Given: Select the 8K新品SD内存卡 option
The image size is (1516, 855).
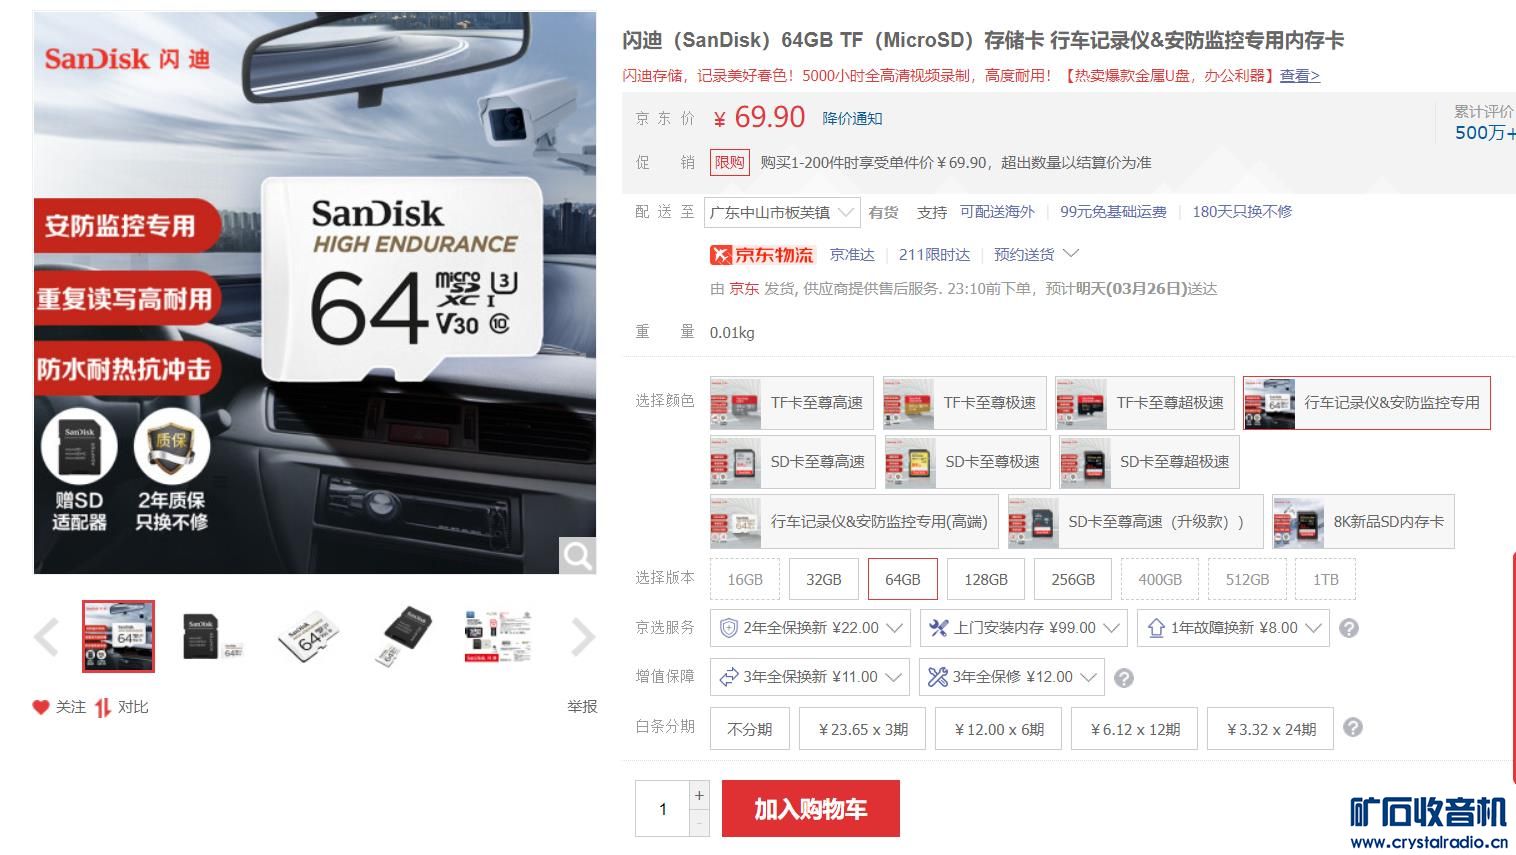Looking at the screenshot, I should click(1363, 521).
